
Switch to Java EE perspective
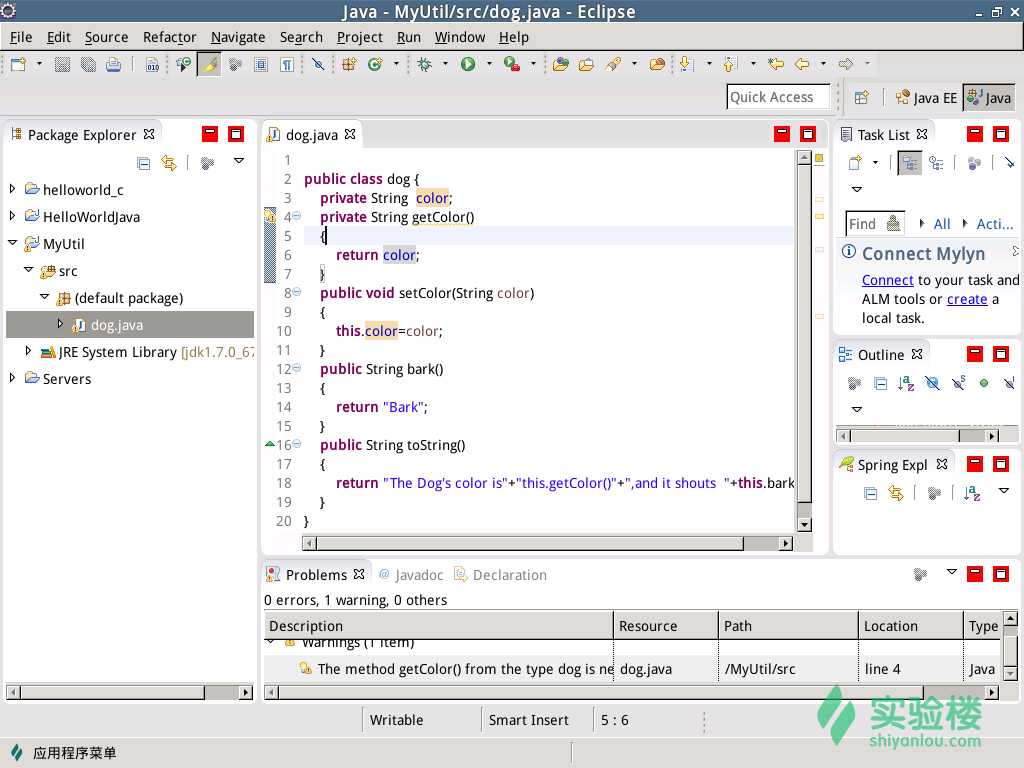[x=926, y=98]
